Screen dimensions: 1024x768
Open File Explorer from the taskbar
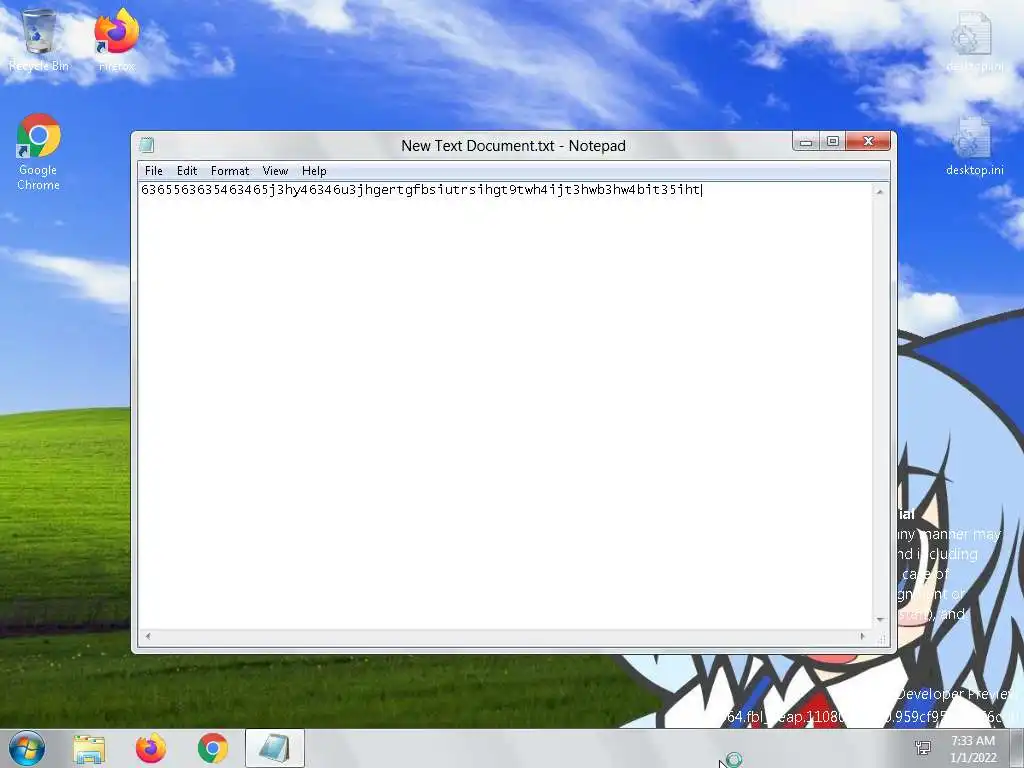pyautogui.click(x=89, y=748)
